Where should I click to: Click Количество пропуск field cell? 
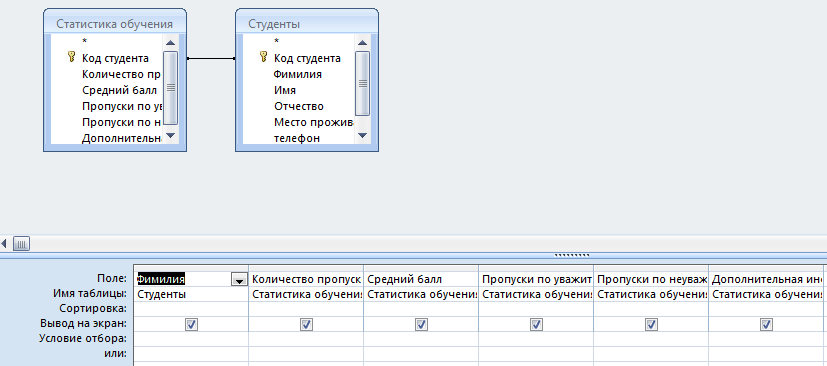pos(306,279)
